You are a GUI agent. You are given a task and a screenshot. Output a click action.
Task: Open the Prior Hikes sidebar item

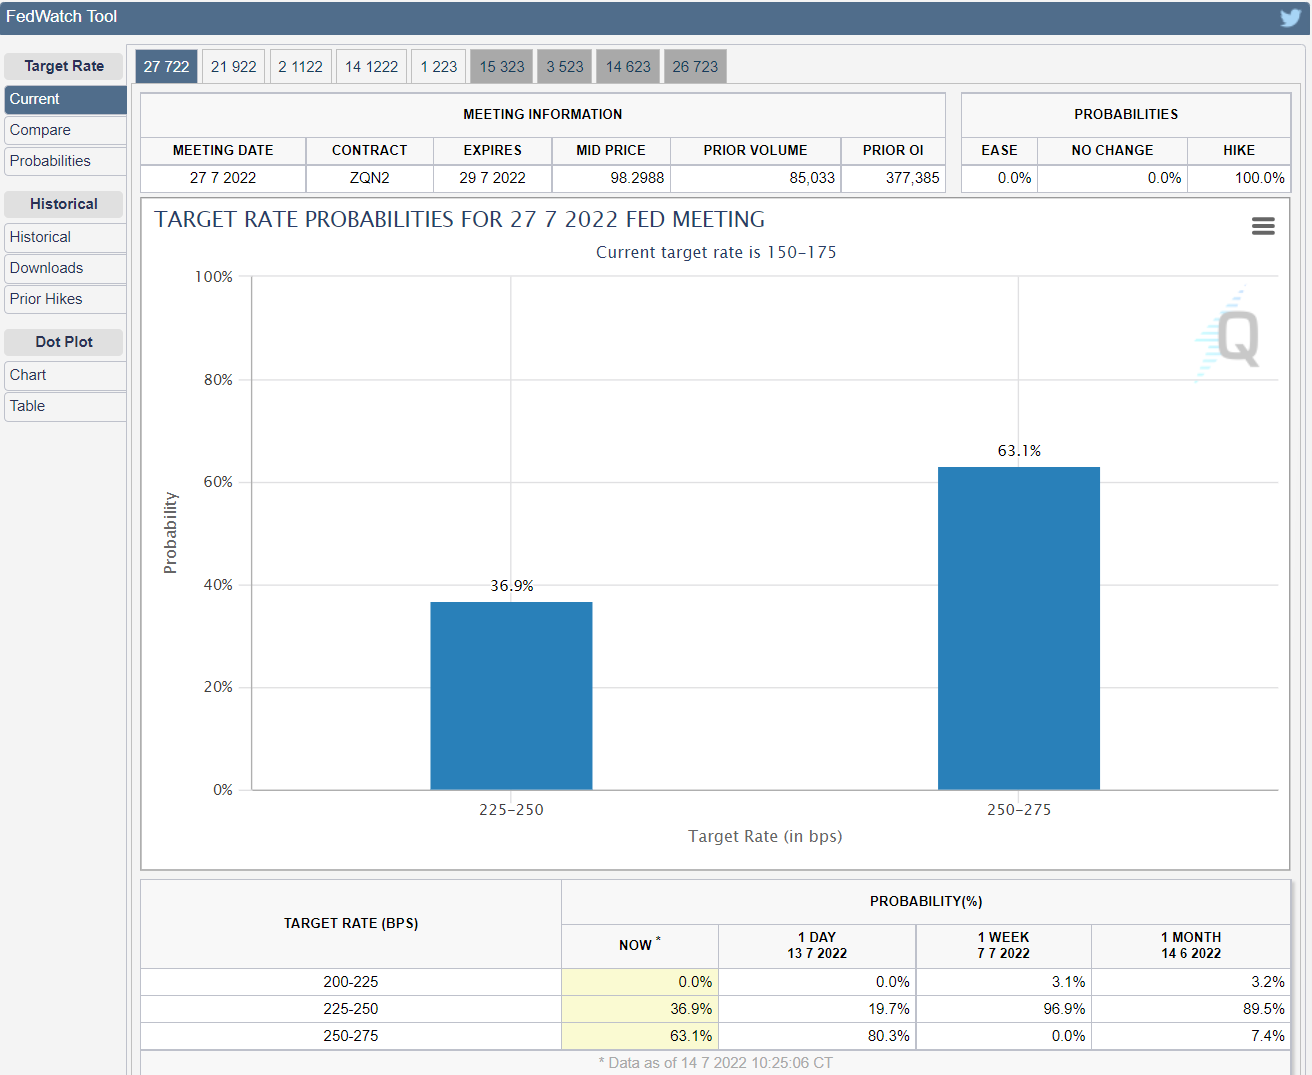click(x=65, y=299)
